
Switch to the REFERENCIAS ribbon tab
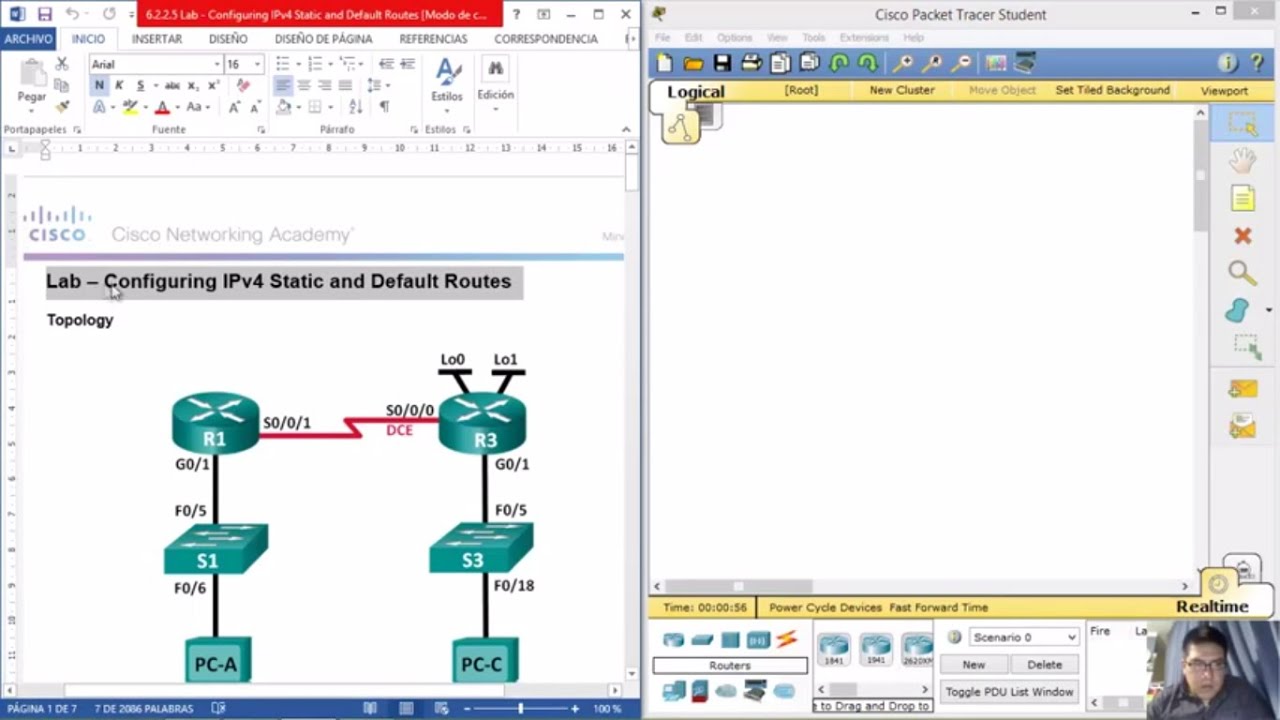(433, 38)
